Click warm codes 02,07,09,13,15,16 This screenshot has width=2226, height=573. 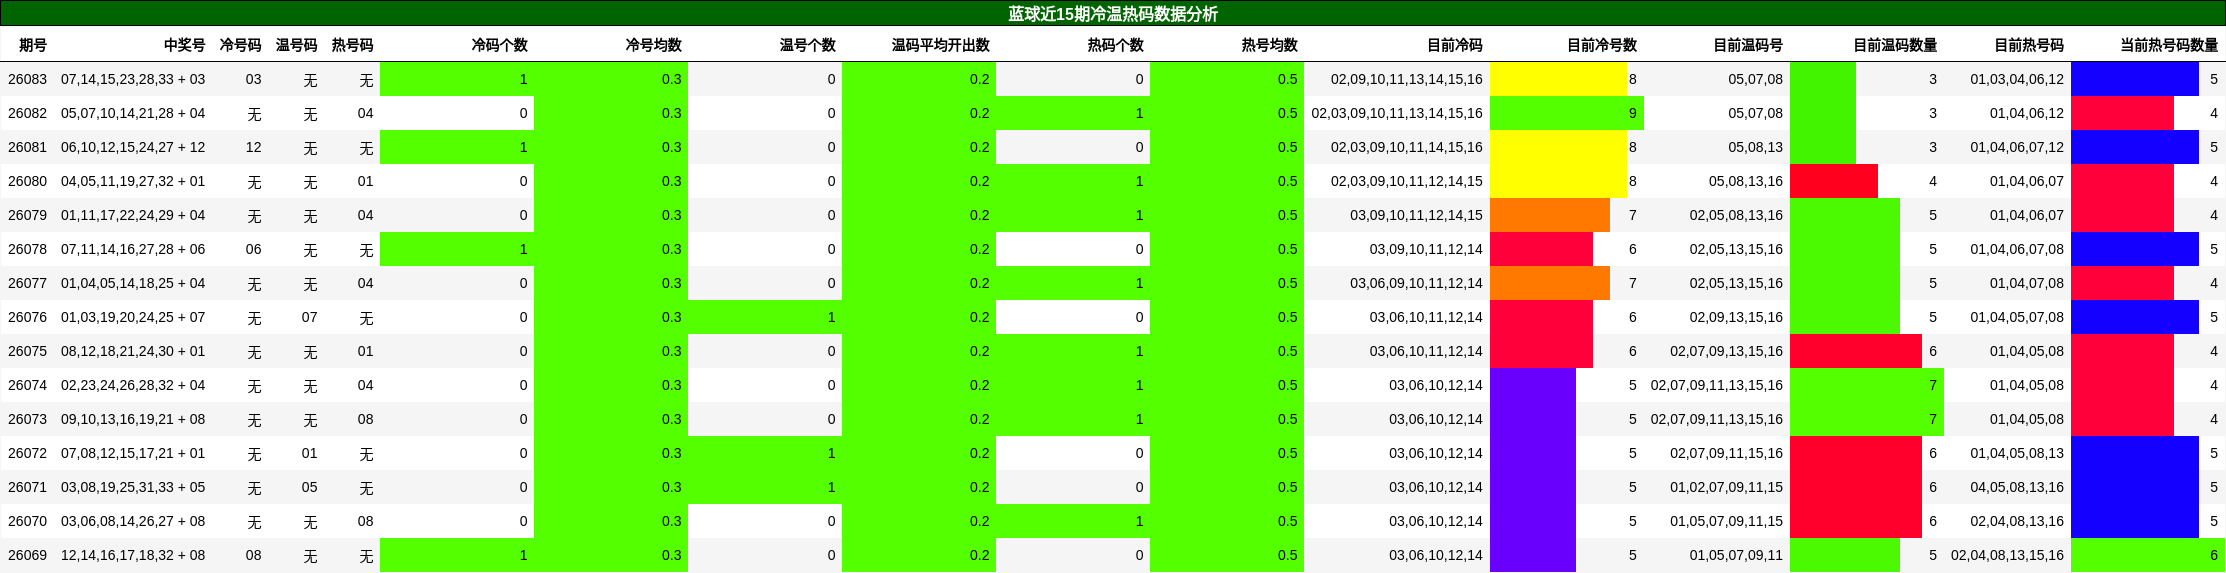(1727, 351)
